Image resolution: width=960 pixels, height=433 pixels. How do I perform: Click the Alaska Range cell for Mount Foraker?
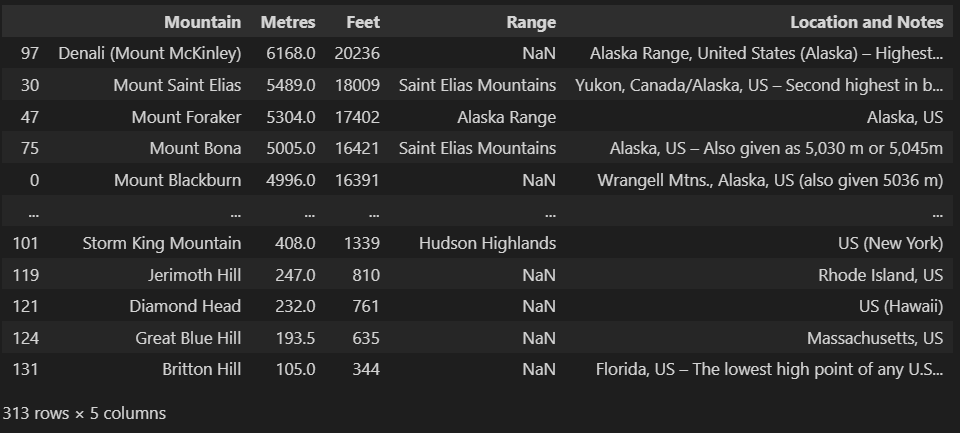[x=506, y=117]
